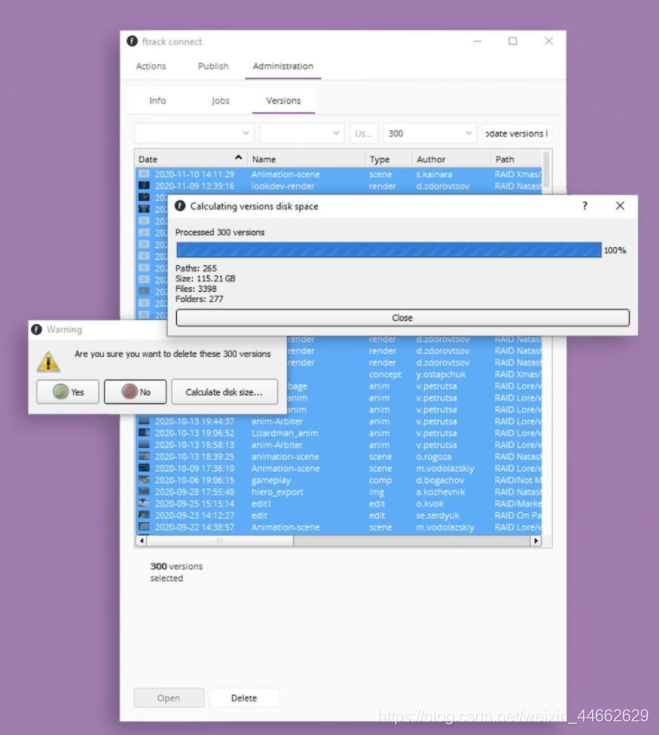Image resolution: width=659 pixels, height=735 pixels.
Task: Sort by the Date column arrow
Action: 238,158
